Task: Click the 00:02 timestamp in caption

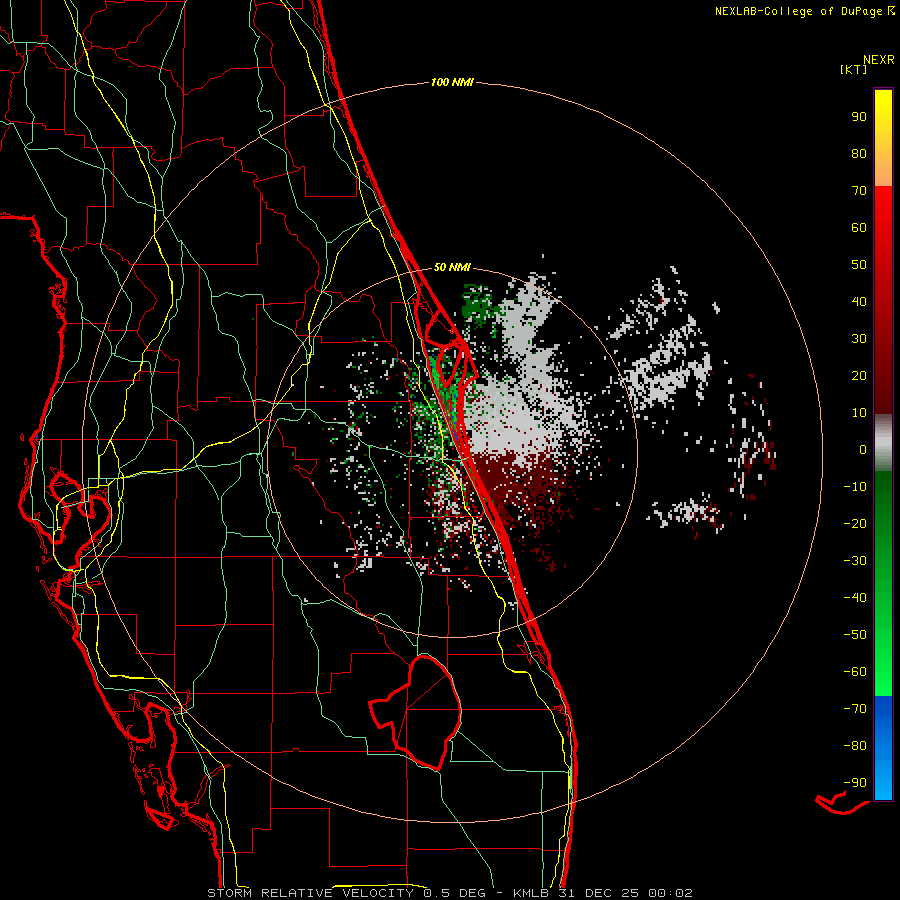Action: (x=669, y=893)
